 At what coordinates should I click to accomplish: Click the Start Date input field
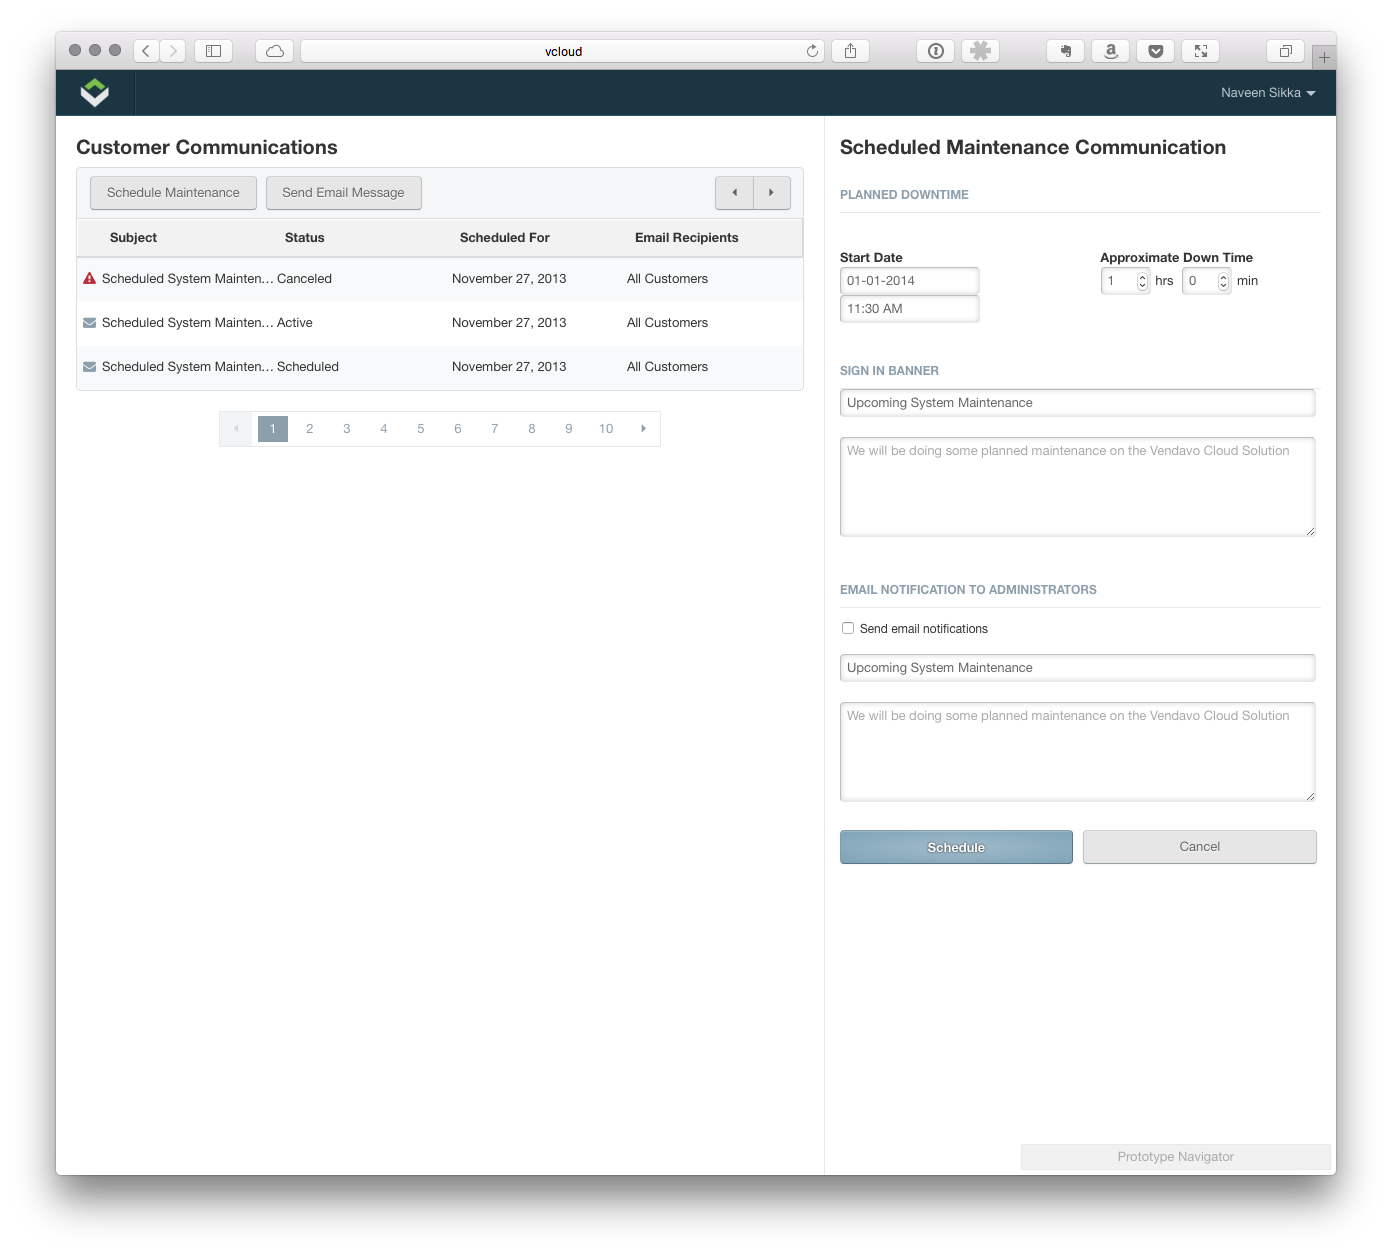[x=909, y=281]
